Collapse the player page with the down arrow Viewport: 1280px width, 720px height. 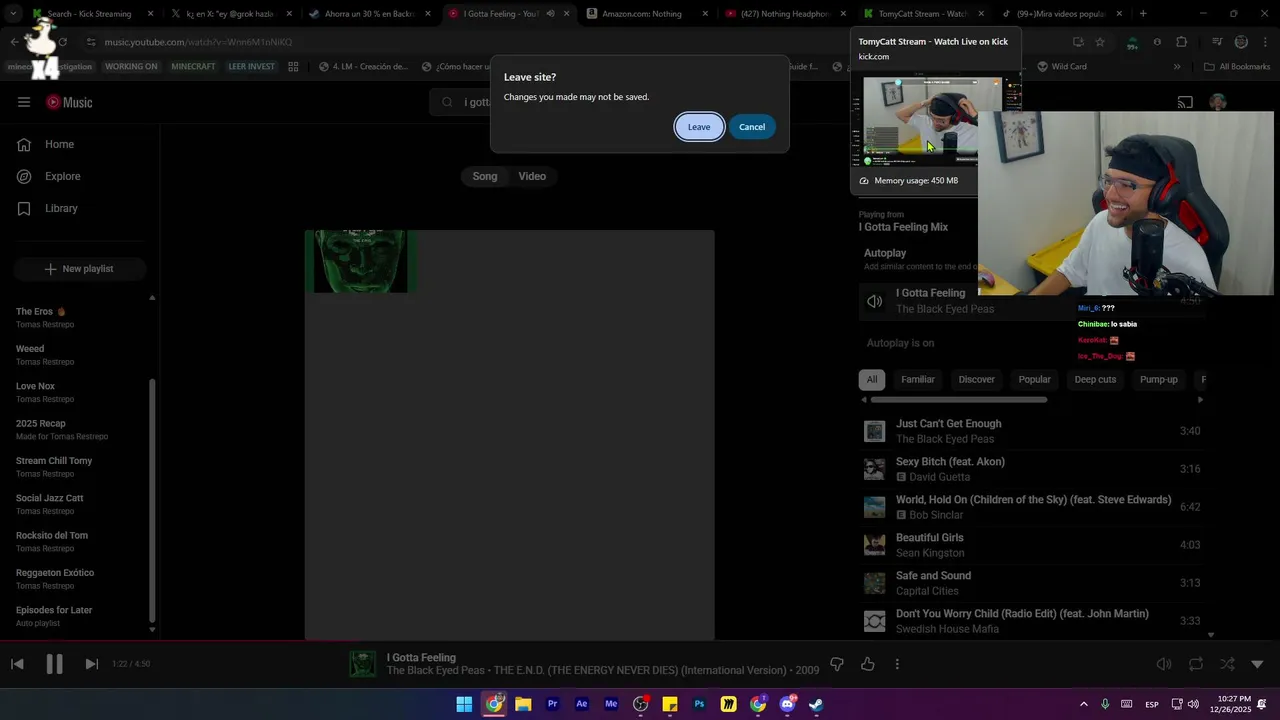[1257, 664]
